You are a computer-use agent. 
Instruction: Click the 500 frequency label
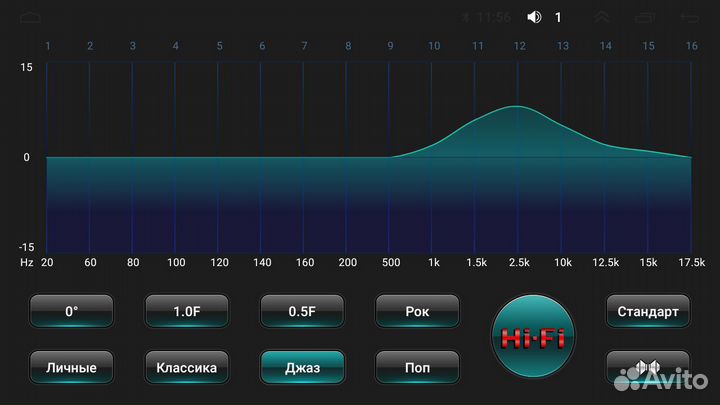tap(391, 263)
